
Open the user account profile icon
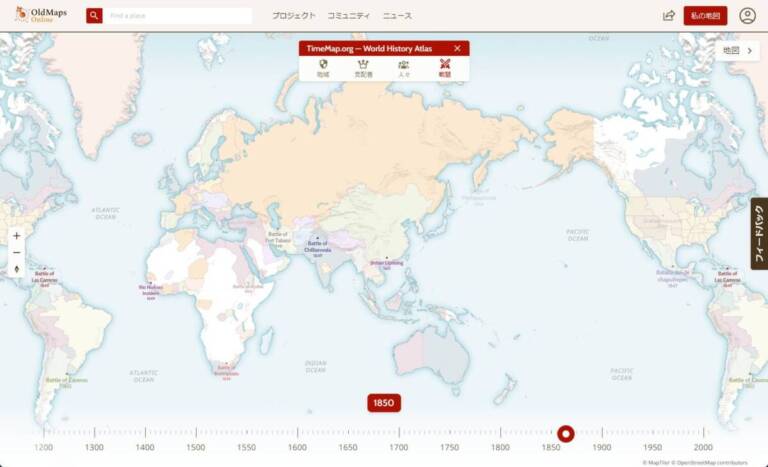coord(747,16)
